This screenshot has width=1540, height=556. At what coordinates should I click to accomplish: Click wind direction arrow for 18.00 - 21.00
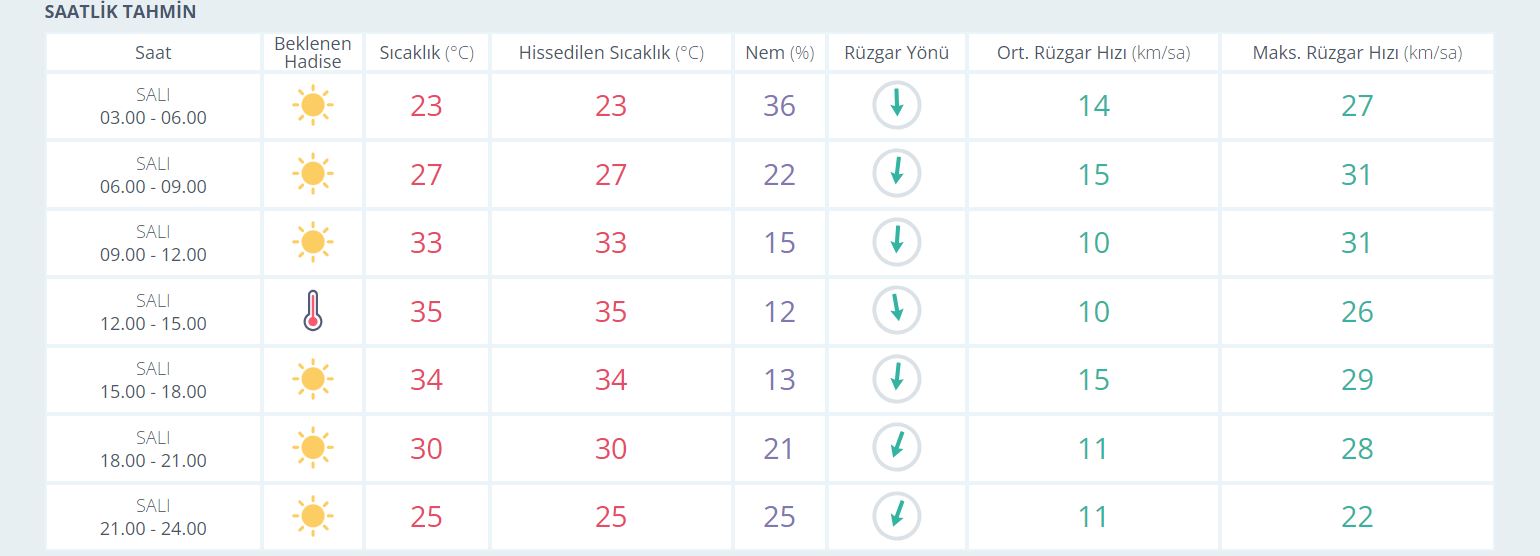[897, 448]
